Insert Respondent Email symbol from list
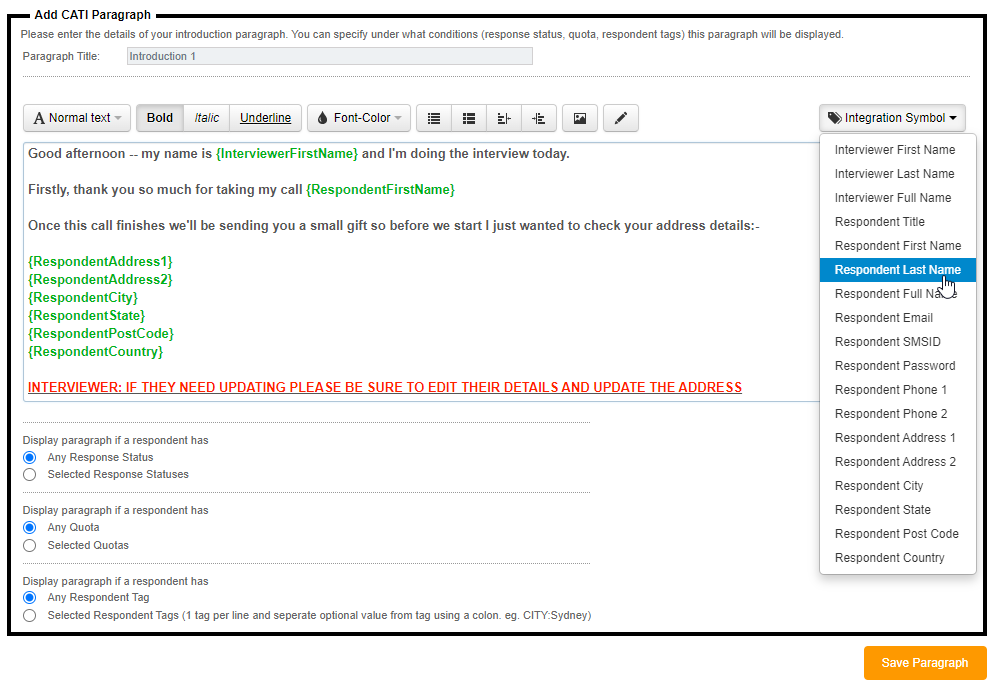Screen dimensions: 994x689 [883, 318]
